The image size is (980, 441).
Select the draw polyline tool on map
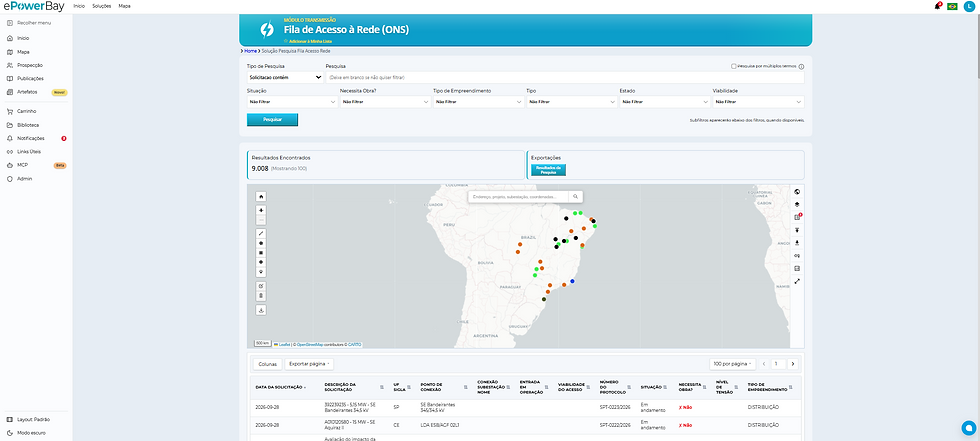(x=261, y=233)
